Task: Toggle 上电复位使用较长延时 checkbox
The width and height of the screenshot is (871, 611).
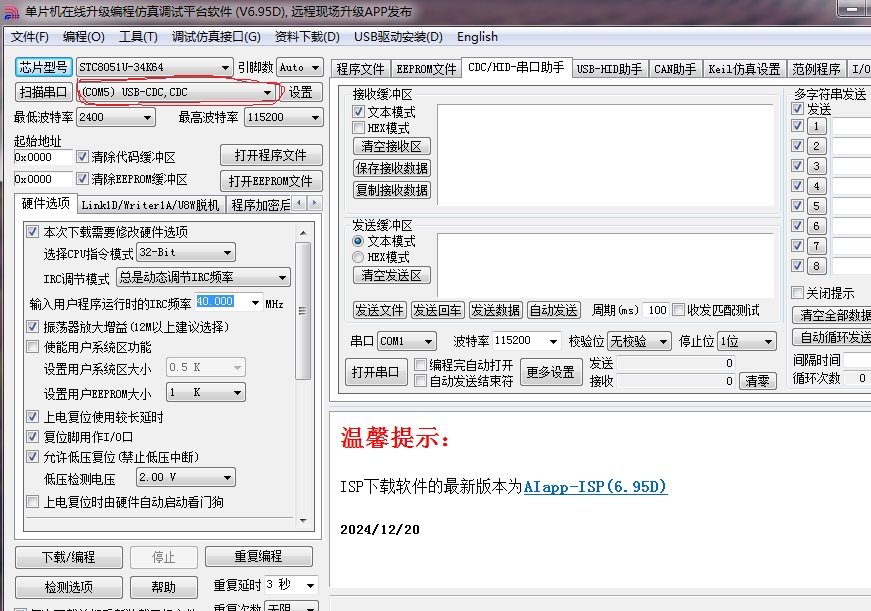Action: pyautogui.click(x=32, y=416)
